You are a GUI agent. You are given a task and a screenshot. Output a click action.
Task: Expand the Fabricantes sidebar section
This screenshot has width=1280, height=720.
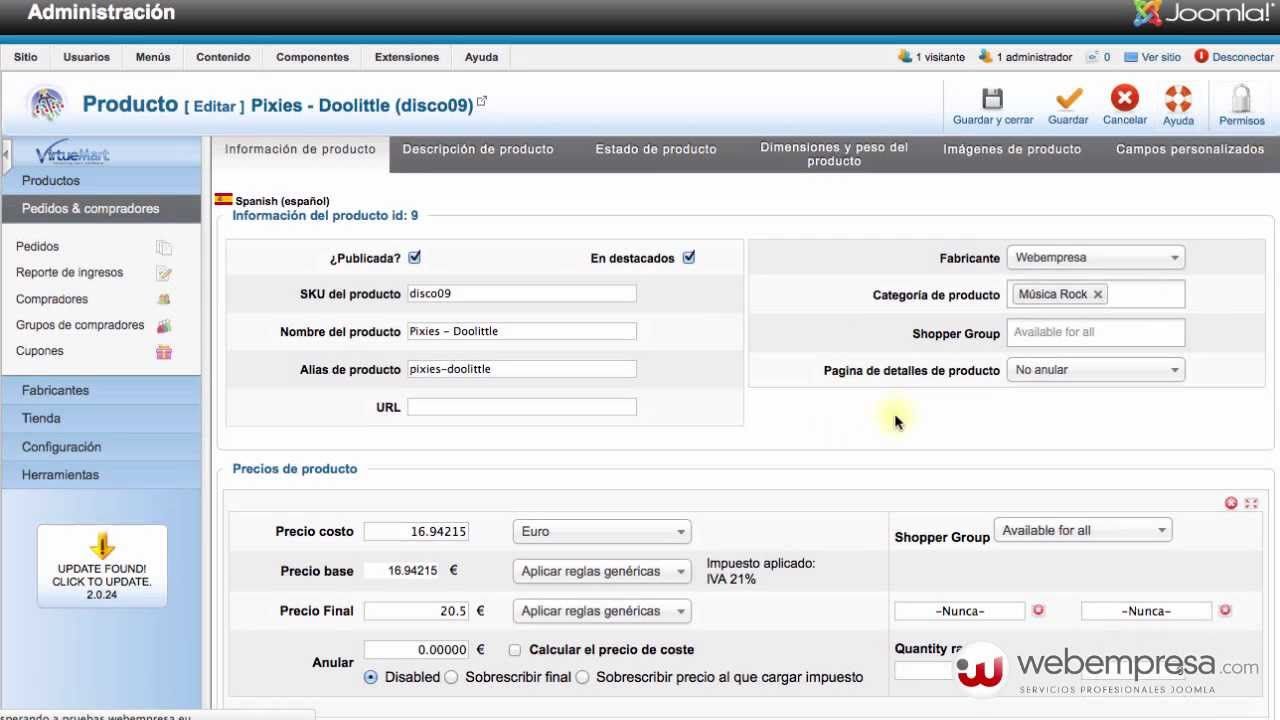[101, 390]
